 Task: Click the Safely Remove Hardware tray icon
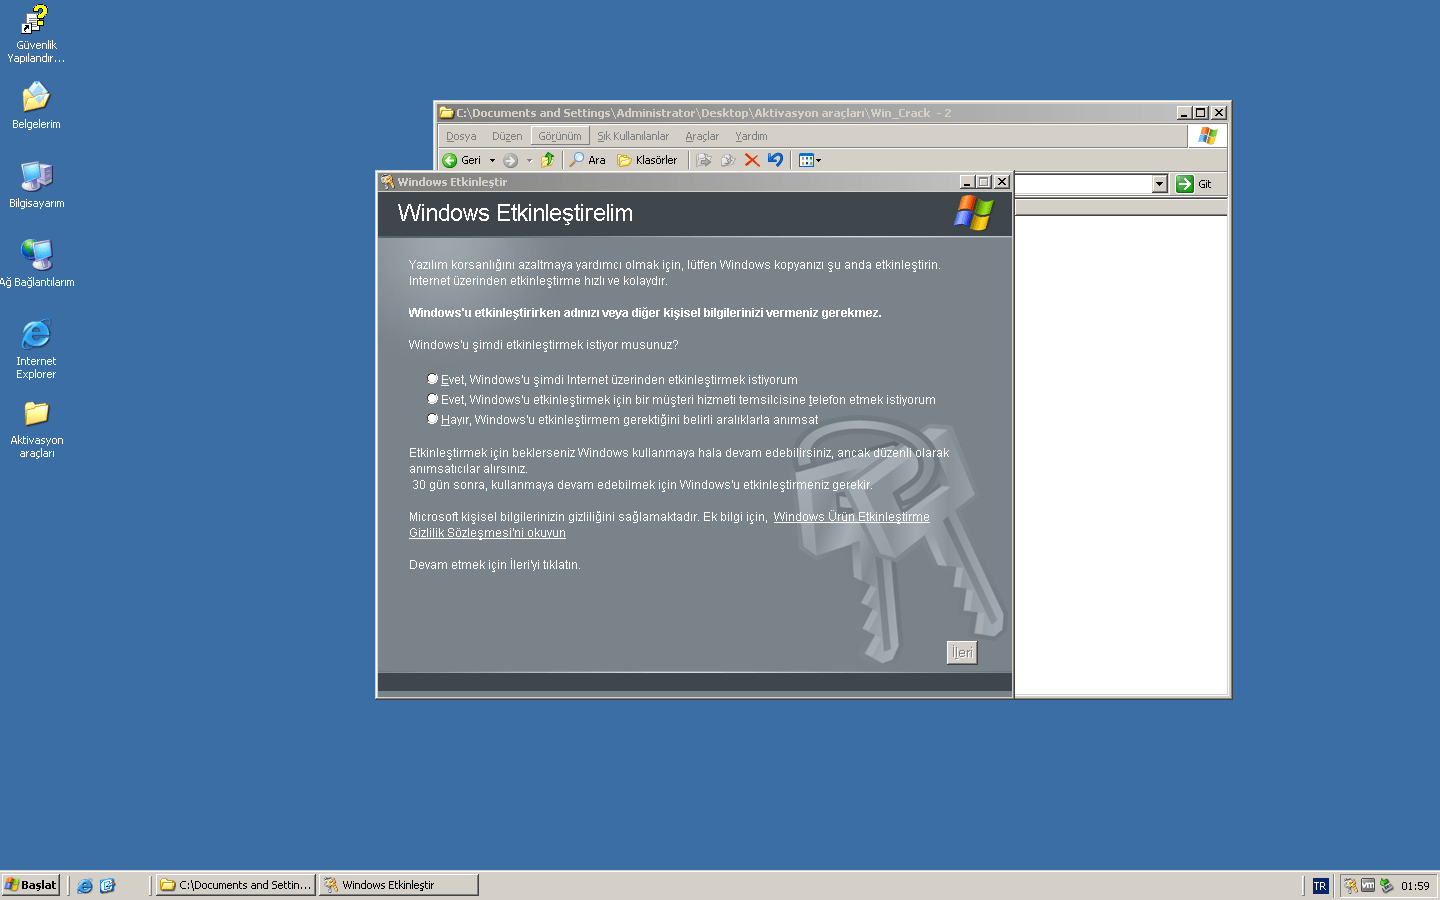pos(1386,886)
